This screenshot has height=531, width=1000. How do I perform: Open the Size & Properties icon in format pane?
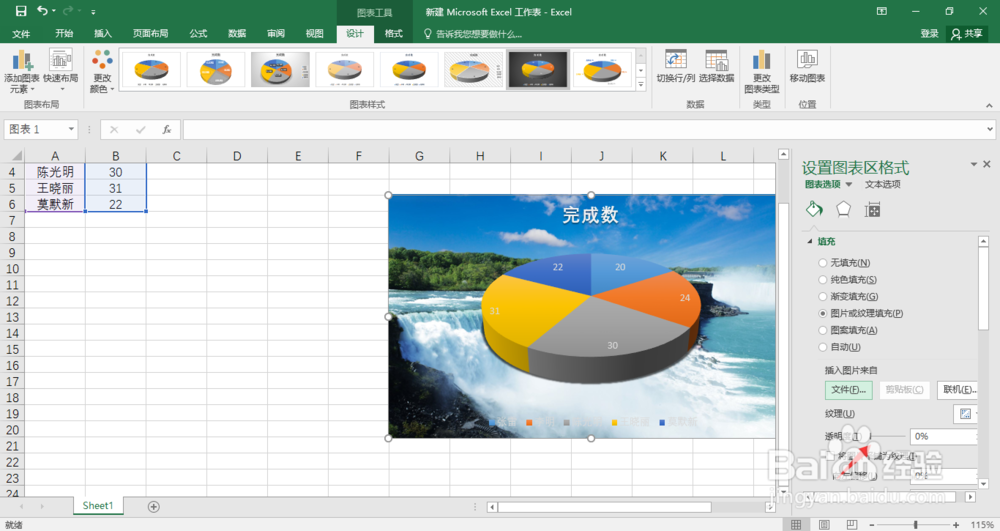[x=872, y=210]
